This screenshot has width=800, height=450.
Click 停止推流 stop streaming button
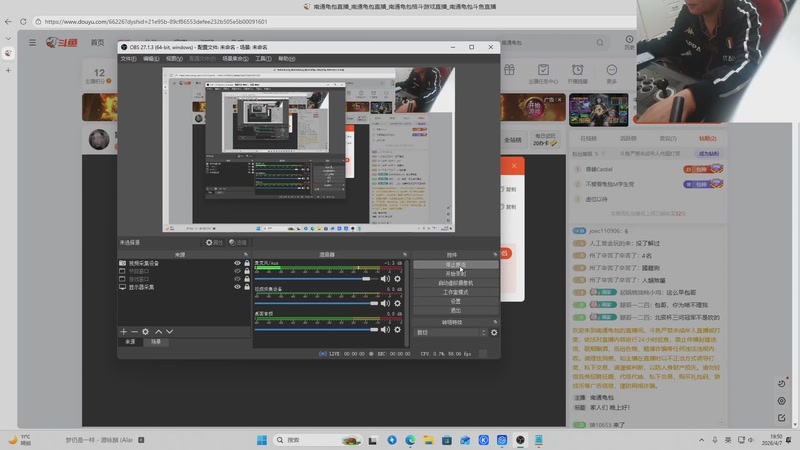(456, 265)
